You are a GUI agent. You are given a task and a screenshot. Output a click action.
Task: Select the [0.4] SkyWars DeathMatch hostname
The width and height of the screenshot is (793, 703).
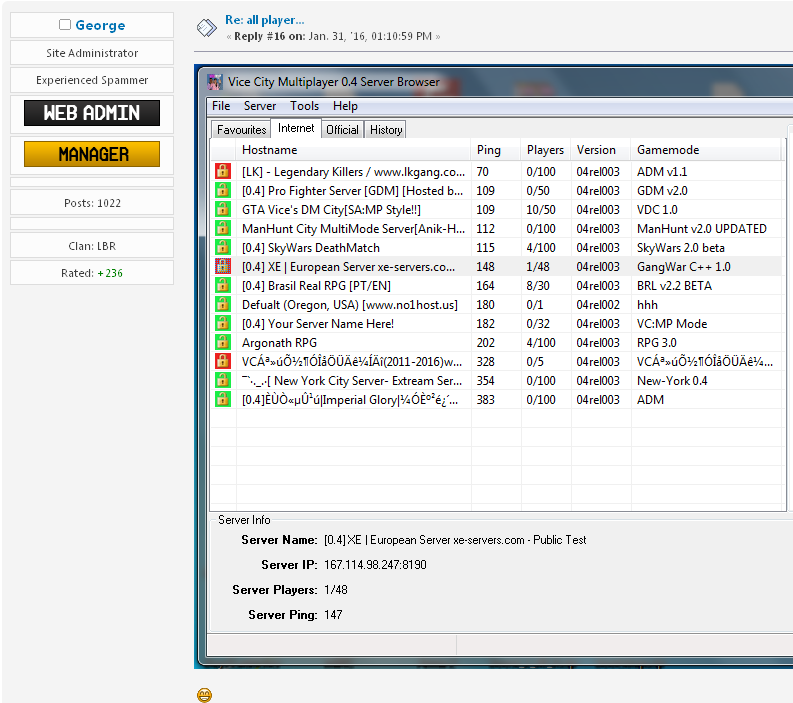point(311,248)
